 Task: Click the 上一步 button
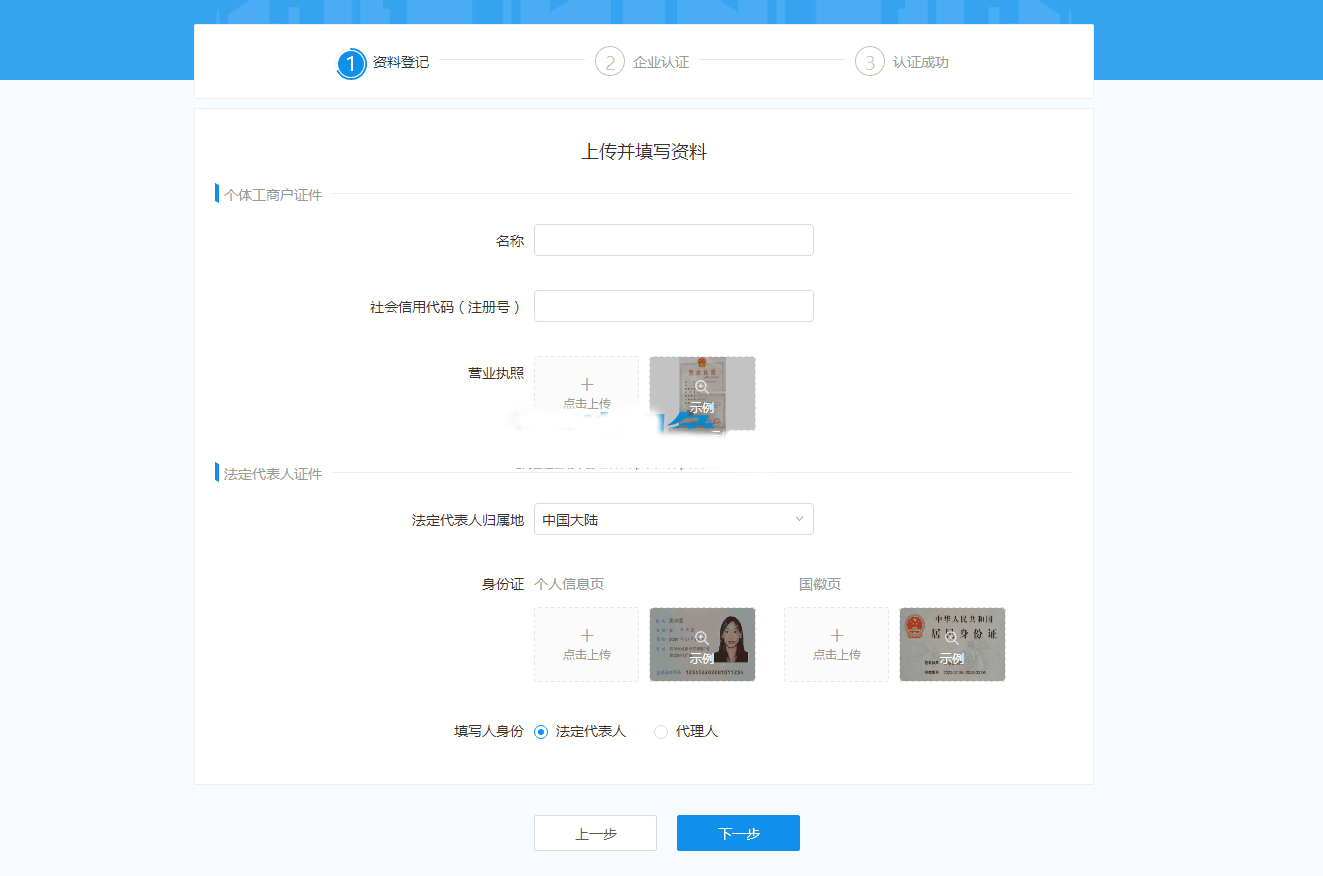(595, 833)
